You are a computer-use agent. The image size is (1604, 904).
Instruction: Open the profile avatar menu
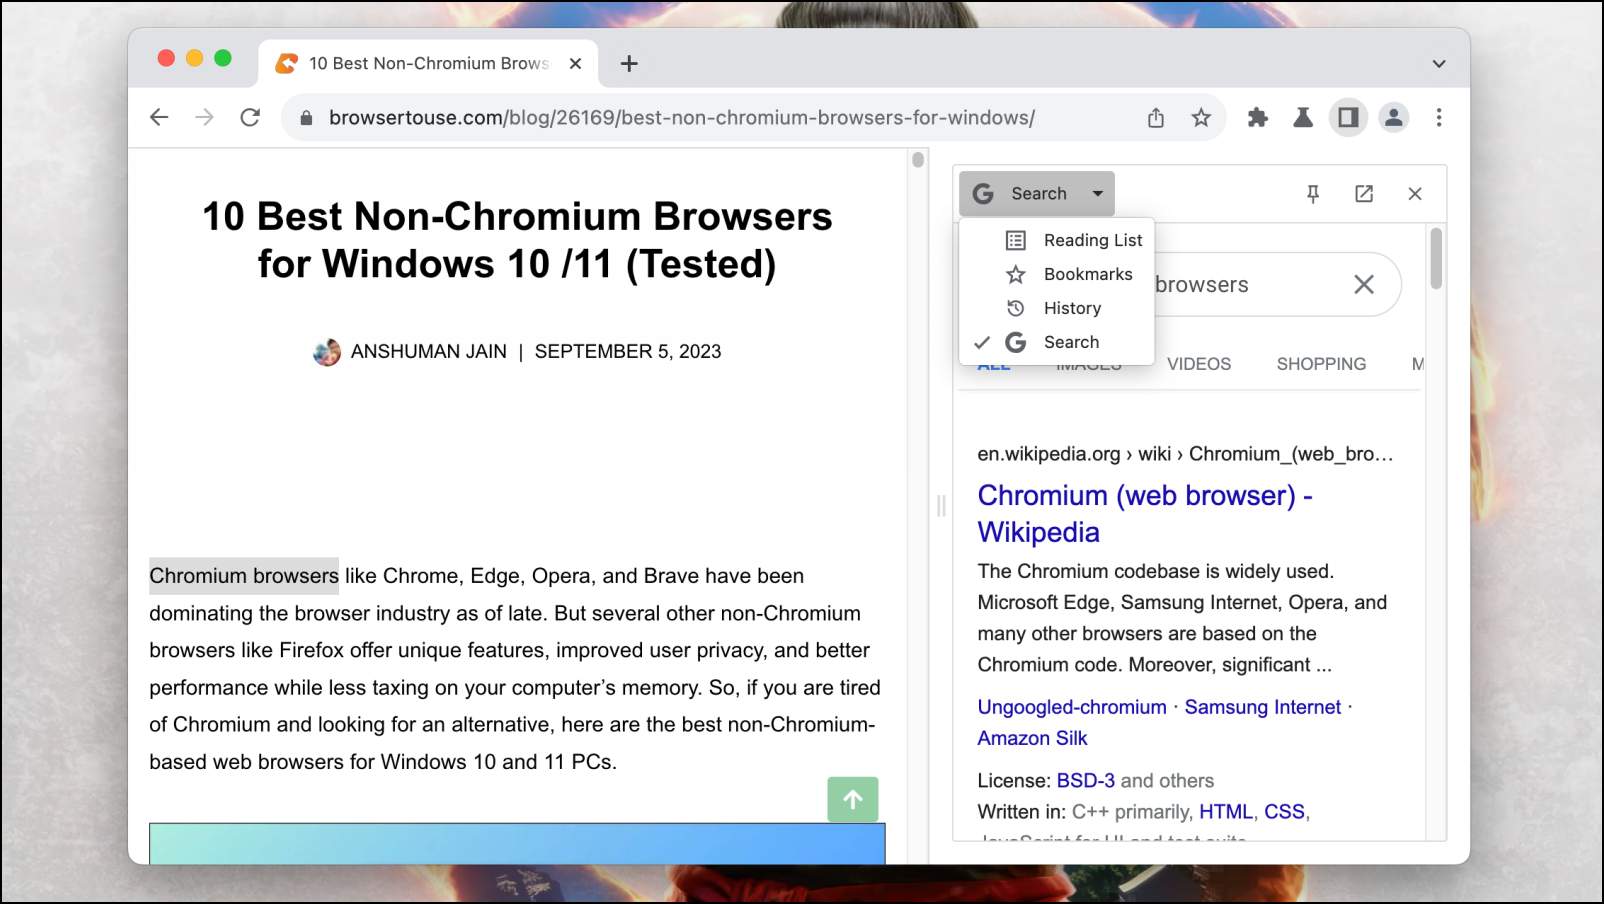(x=1393, y=118)
